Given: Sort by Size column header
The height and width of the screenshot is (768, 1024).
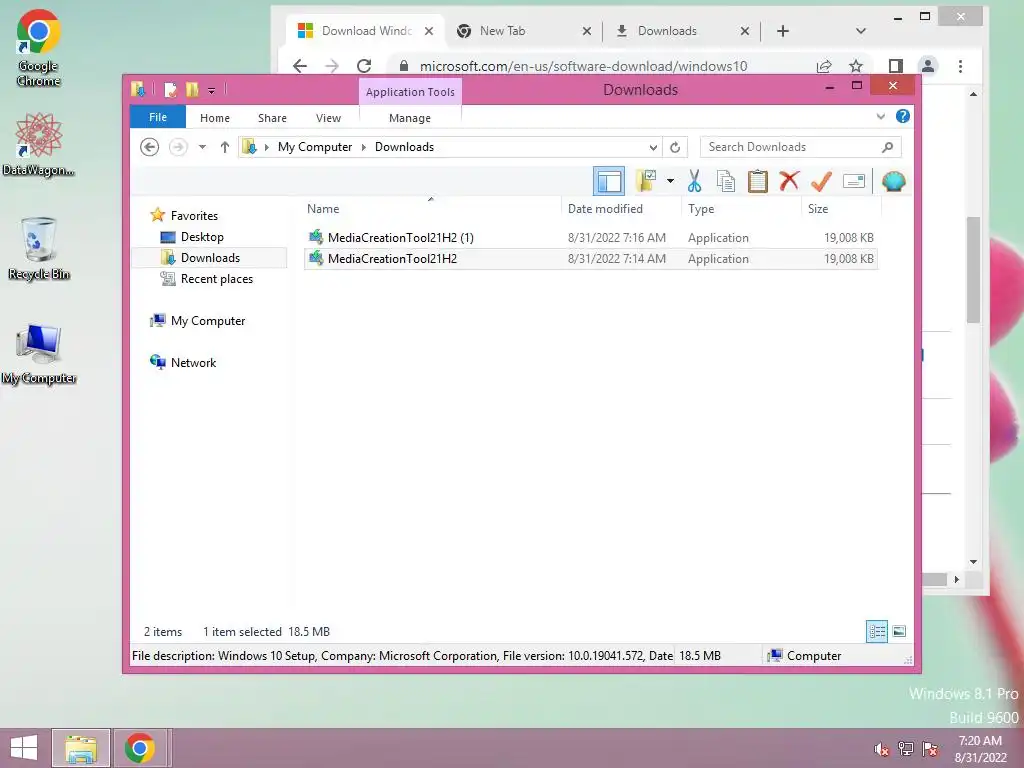Looking at the screenshot, I should tap(818, 209).
